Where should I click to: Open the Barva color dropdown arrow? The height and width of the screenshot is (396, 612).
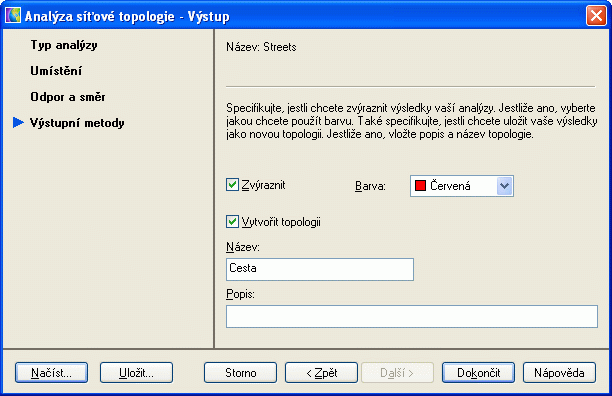click(504, 186)
